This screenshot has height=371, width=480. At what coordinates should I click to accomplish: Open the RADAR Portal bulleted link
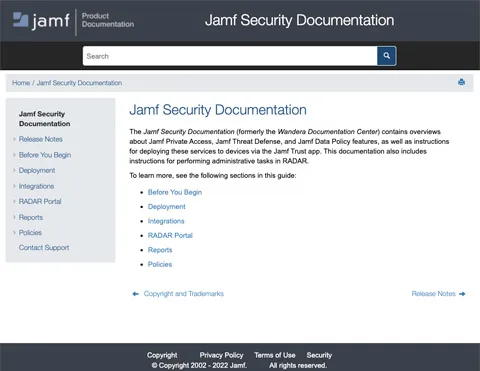(x=170, y=235)
